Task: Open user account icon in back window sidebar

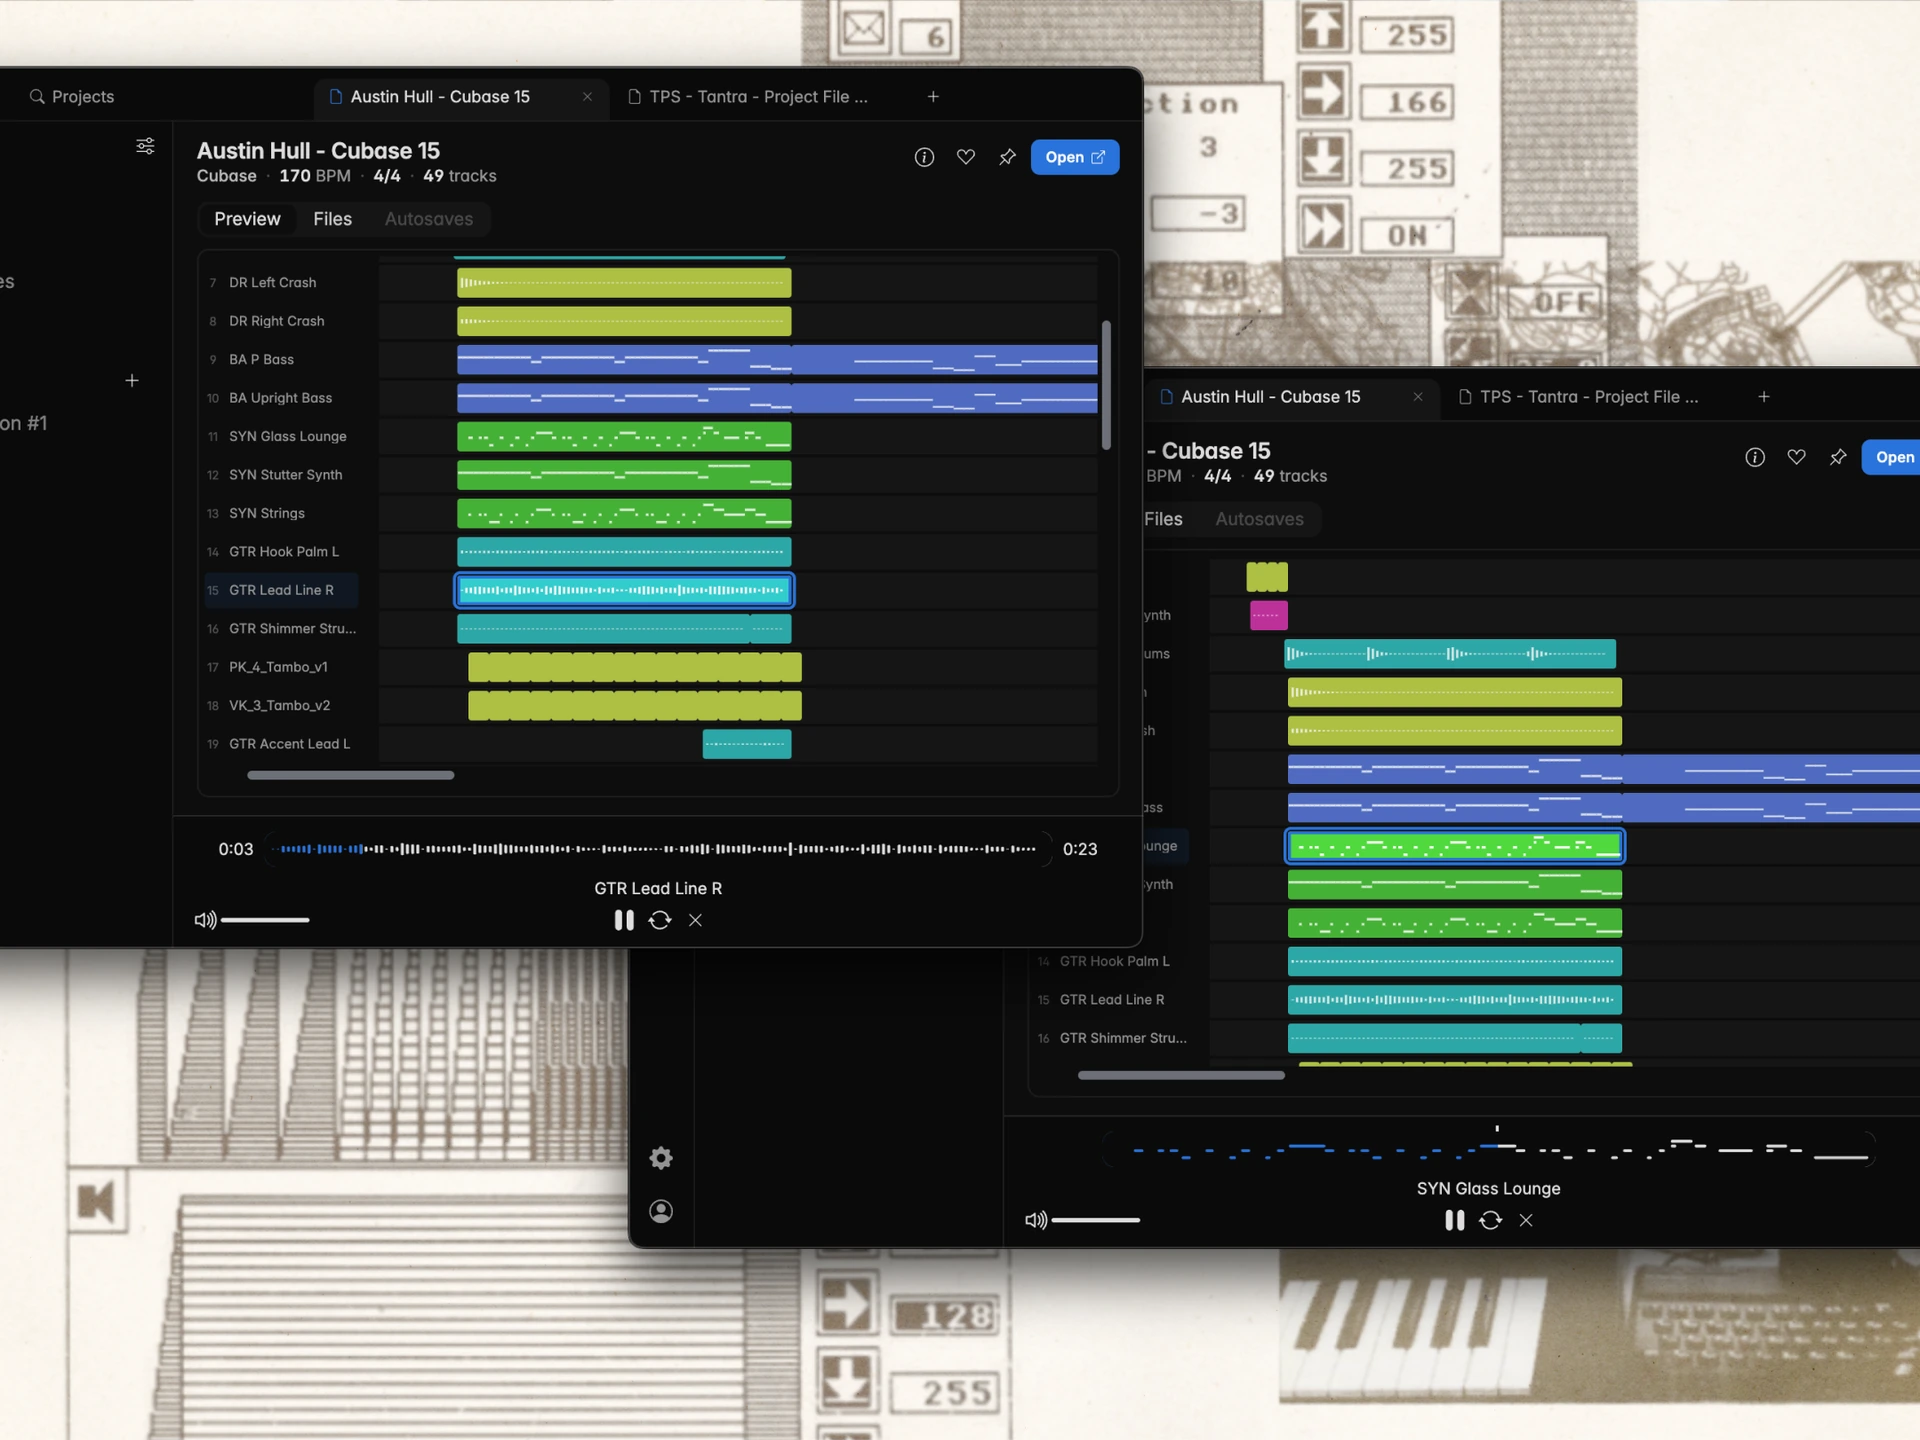Action: pyautogui.click(x=661, y=1211)
